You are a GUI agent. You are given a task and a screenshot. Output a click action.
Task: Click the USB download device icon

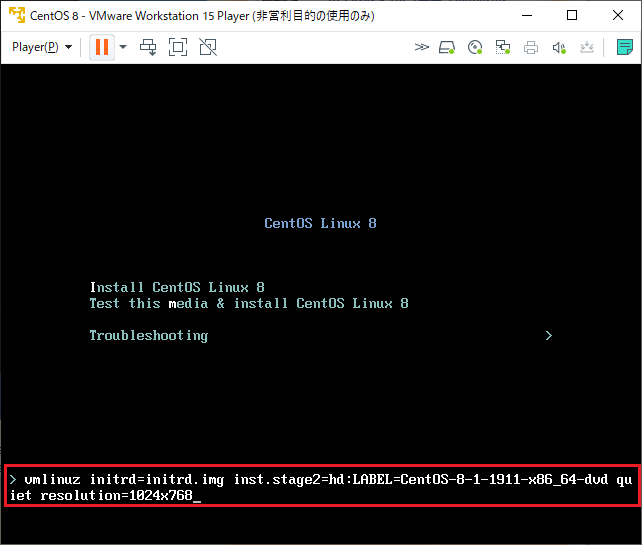(587, 47)
